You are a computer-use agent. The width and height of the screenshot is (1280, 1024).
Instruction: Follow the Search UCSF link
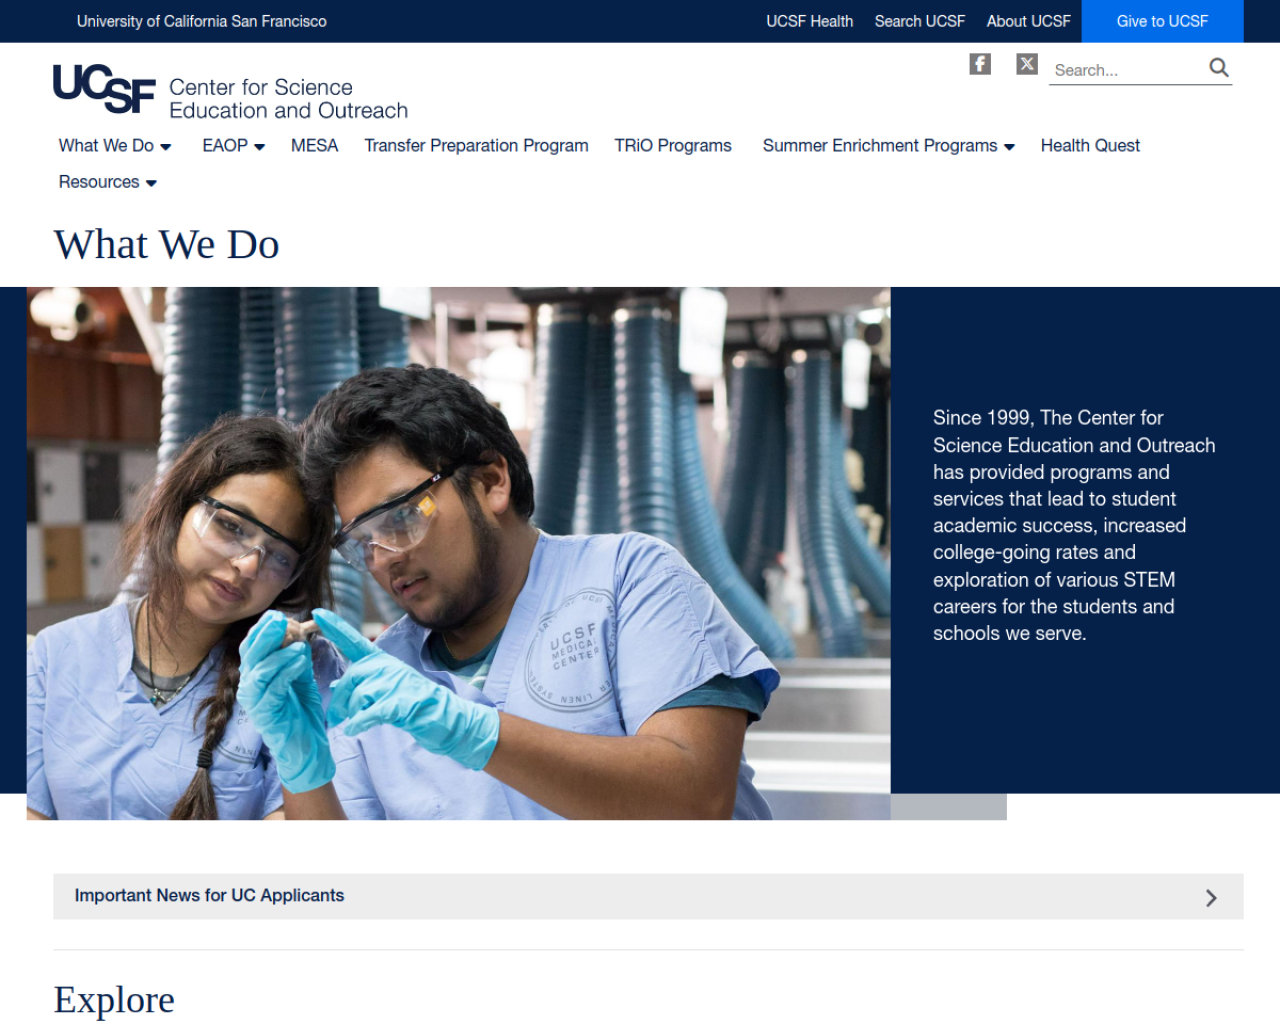tap(919, 21)
